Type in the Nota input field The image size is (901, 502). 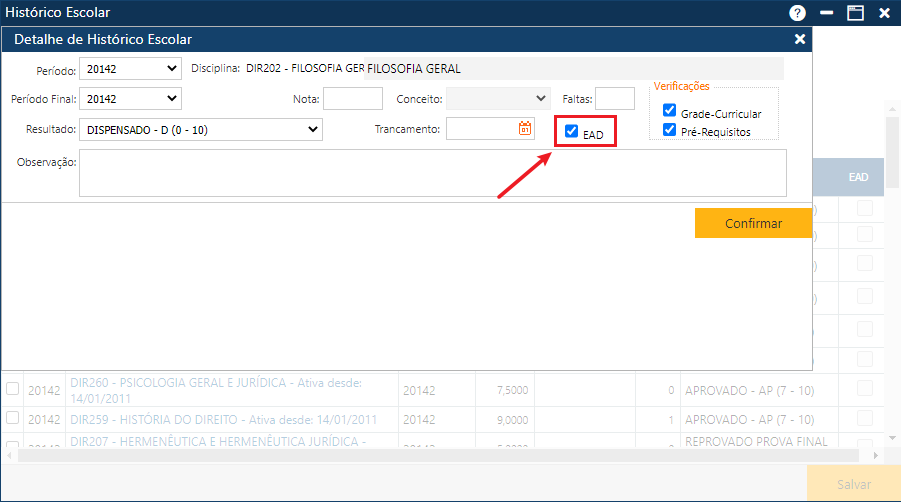point(352,98)
